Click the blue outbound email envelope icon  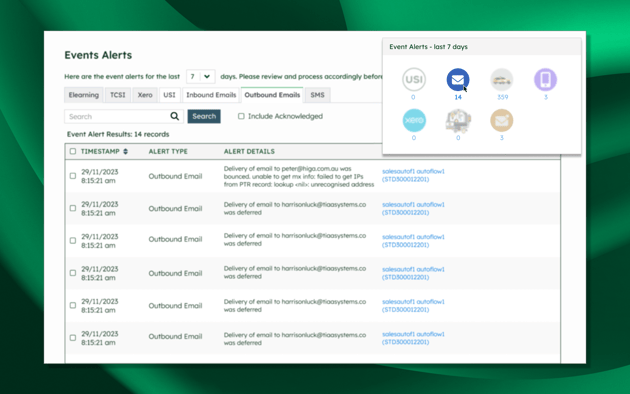458,80
